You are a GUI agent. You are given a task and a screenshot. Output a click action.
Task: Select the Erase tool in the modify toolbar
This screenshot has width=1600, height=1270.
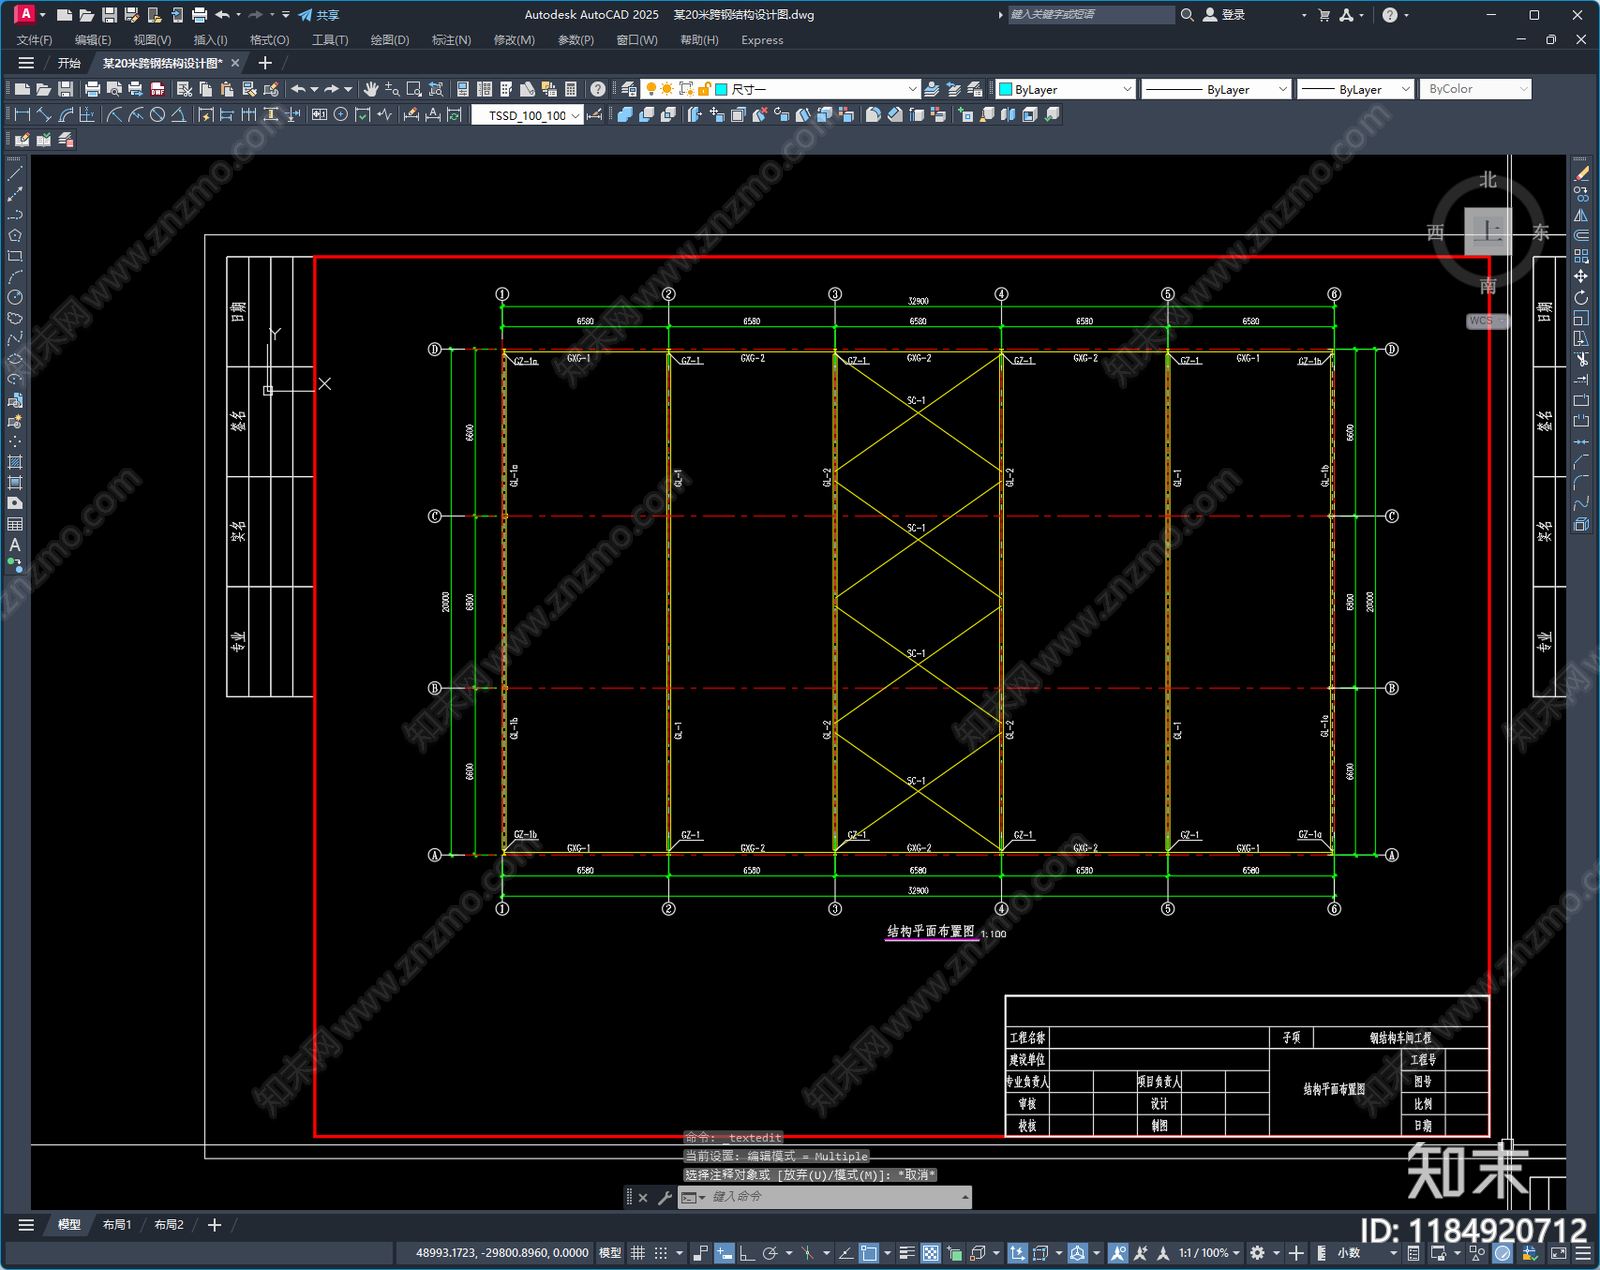point(1581,172)
